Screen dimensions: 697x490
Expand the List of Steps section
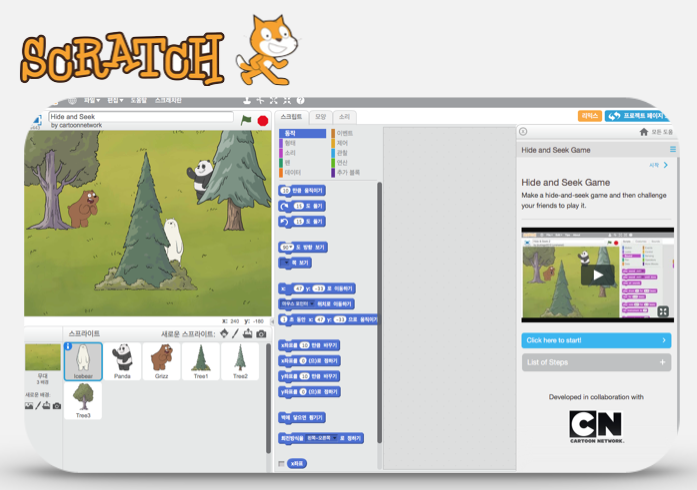click(596, 362)
